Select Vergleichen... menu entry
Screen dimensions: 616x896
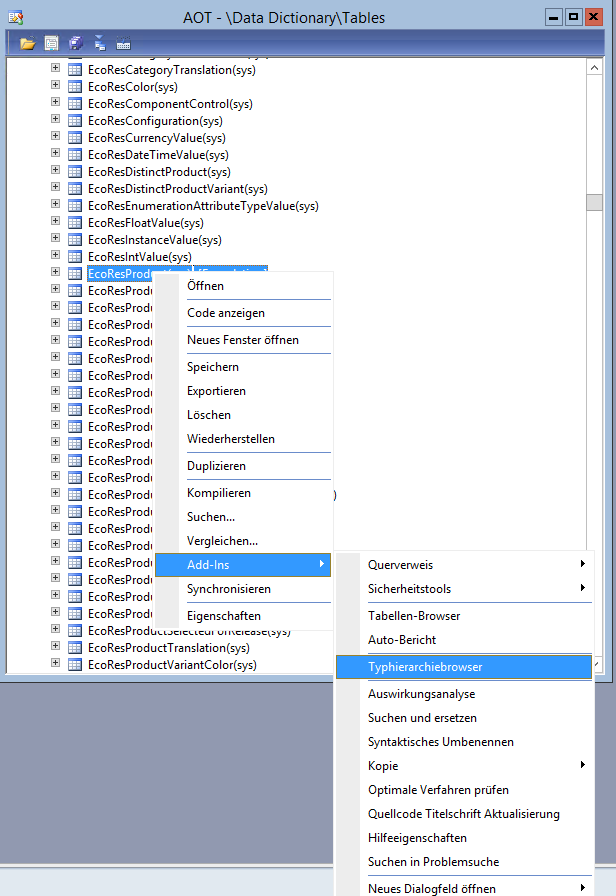pyautogui.click(x=243, y=541)
